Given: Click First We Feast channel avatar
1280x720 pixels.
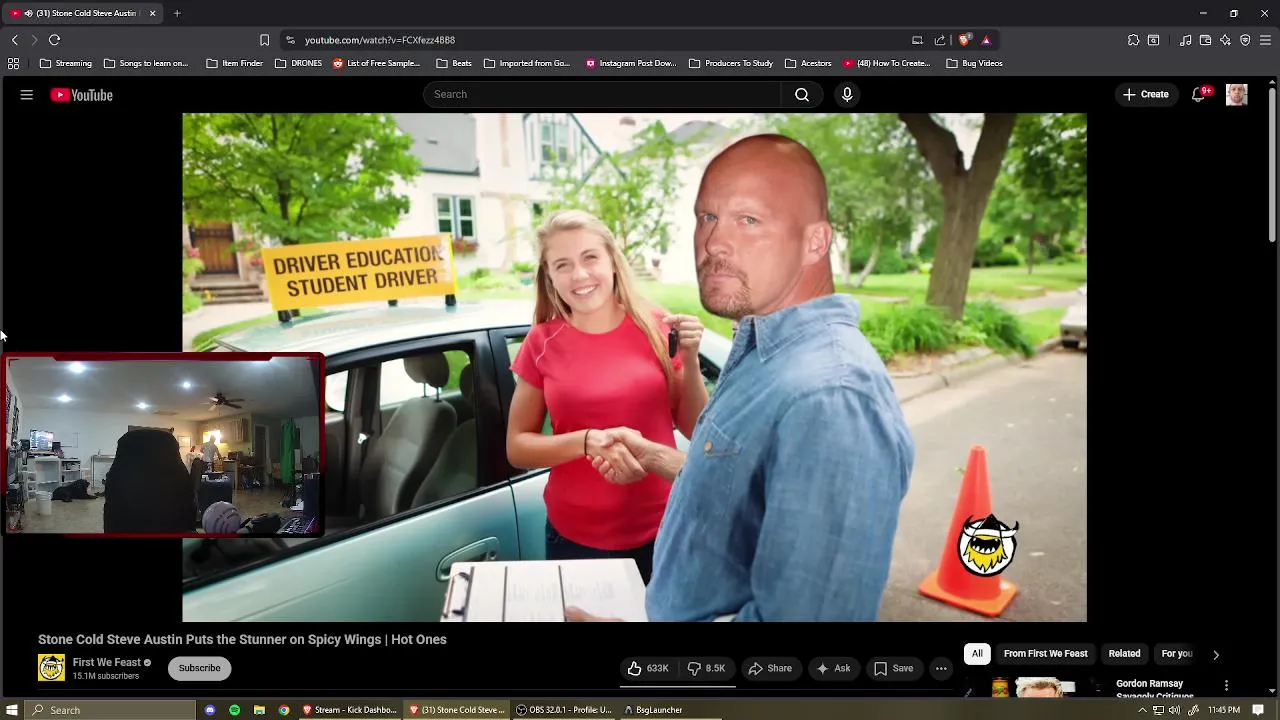Looking at the screenshot, I should click(51, 667).
